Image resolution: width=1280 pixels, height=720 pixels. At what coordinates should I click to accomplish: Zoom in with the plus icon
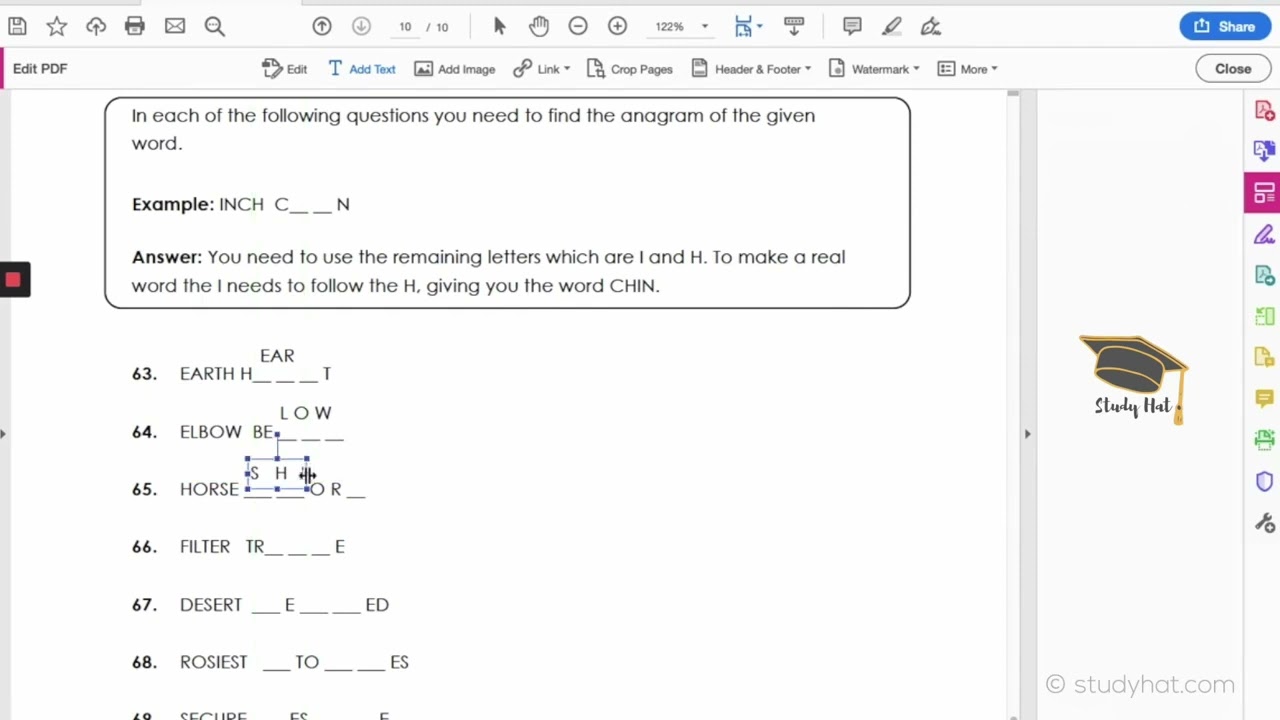[617, 27]
